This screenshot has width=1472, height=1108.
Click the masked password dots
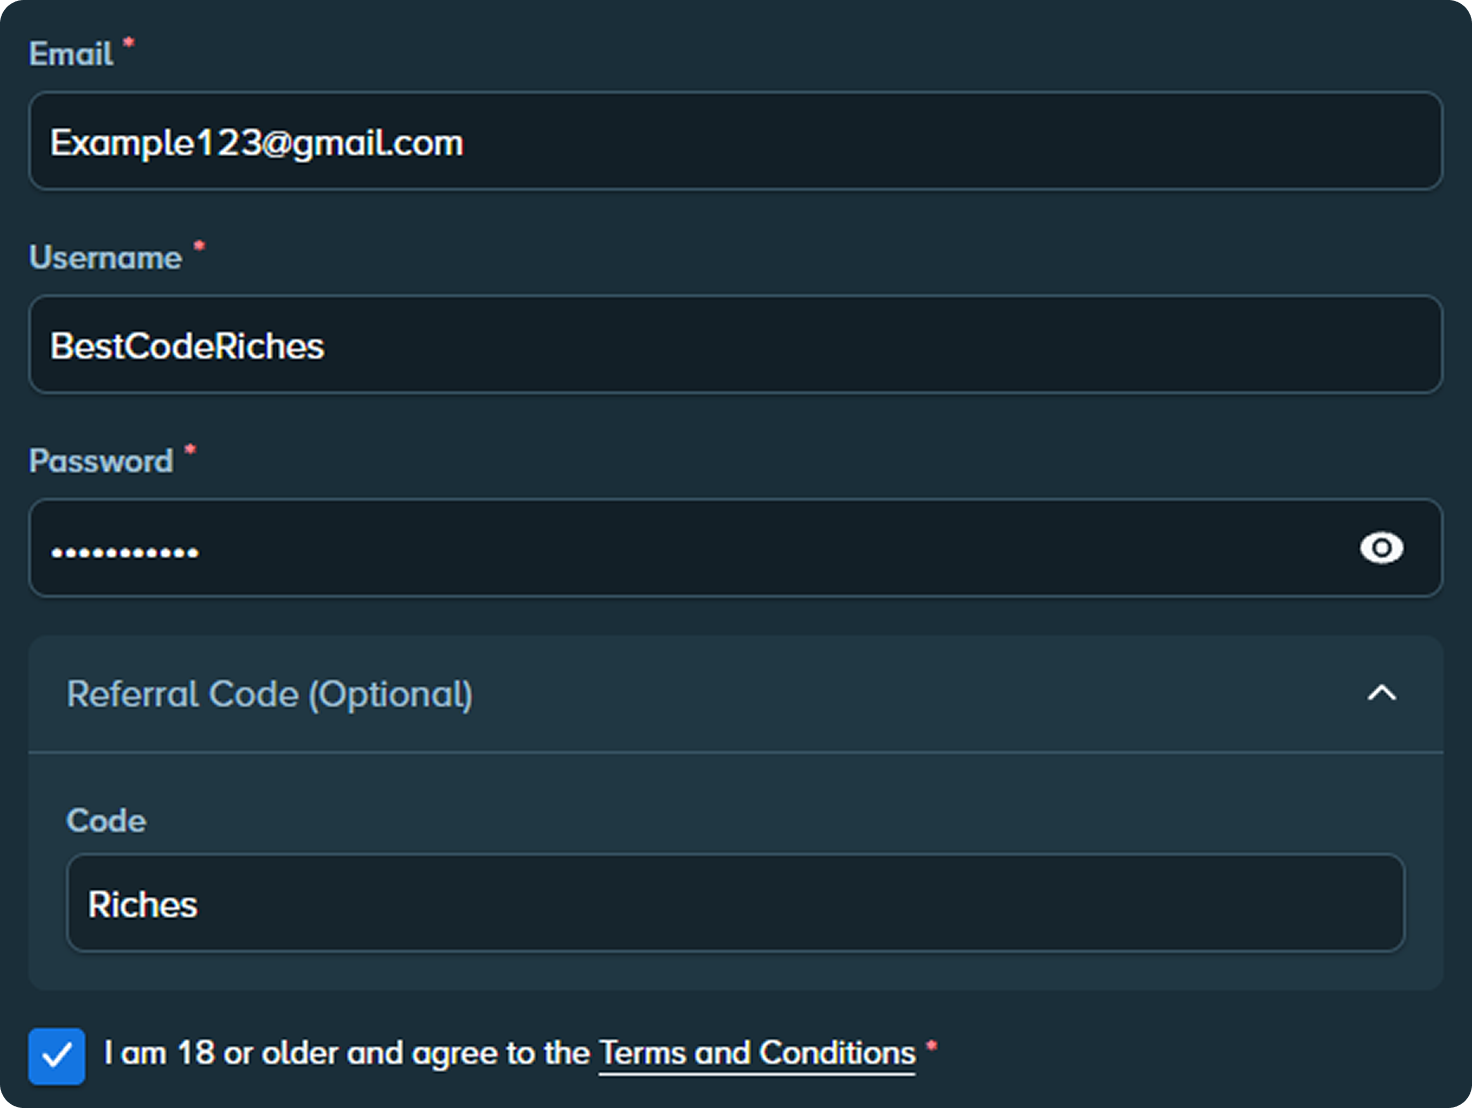pos(125,552)
